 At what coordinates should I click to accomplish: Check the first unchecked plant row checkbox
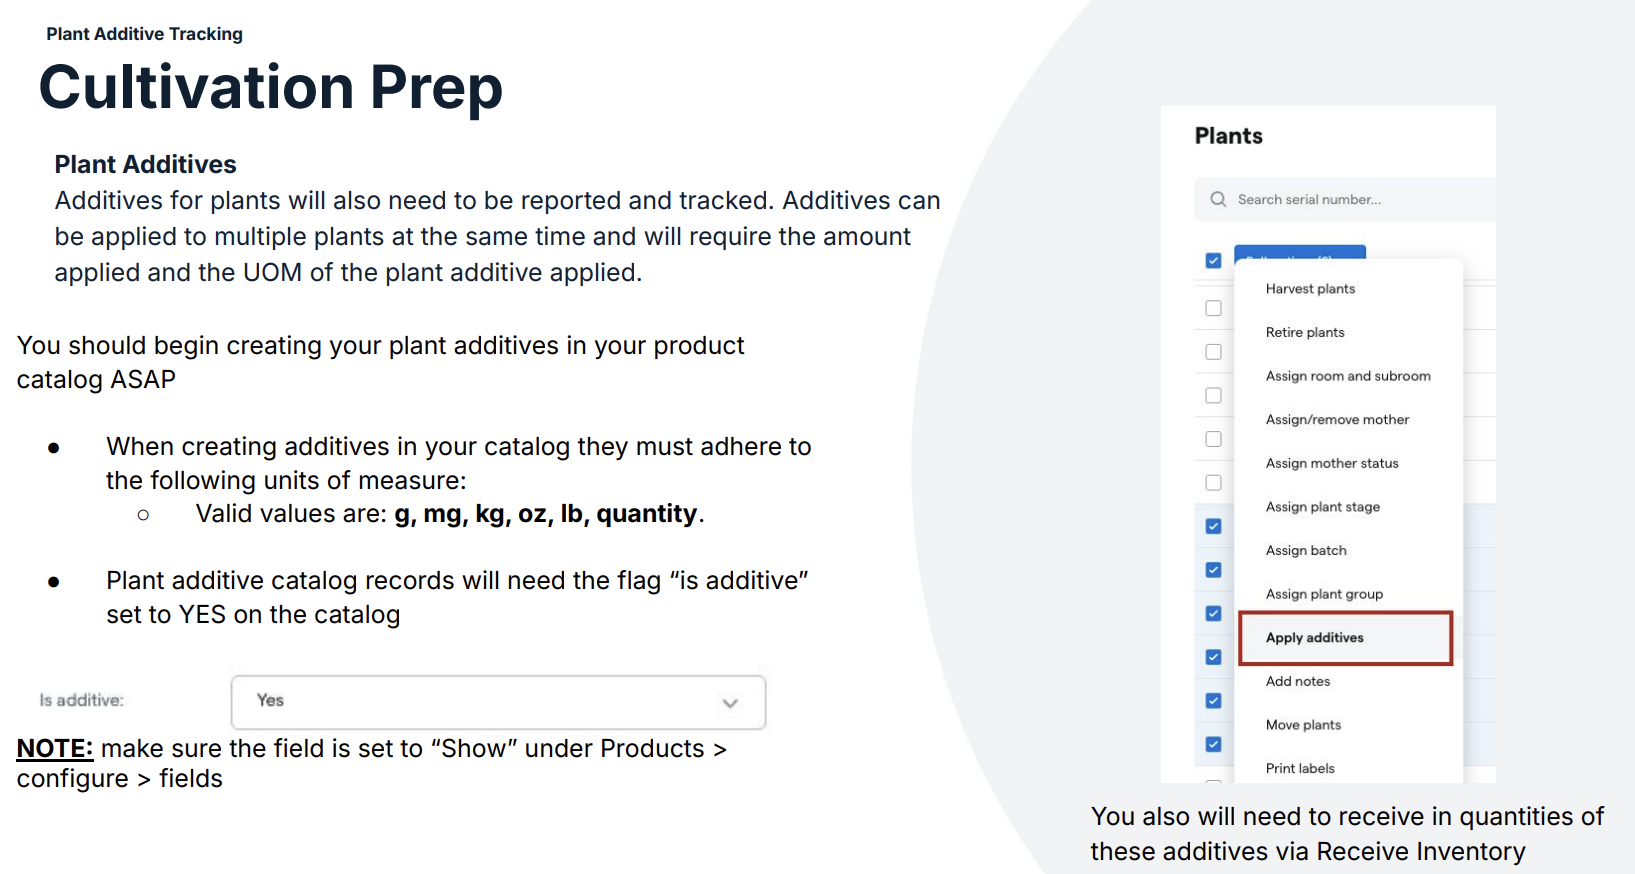click(1213, 308)
